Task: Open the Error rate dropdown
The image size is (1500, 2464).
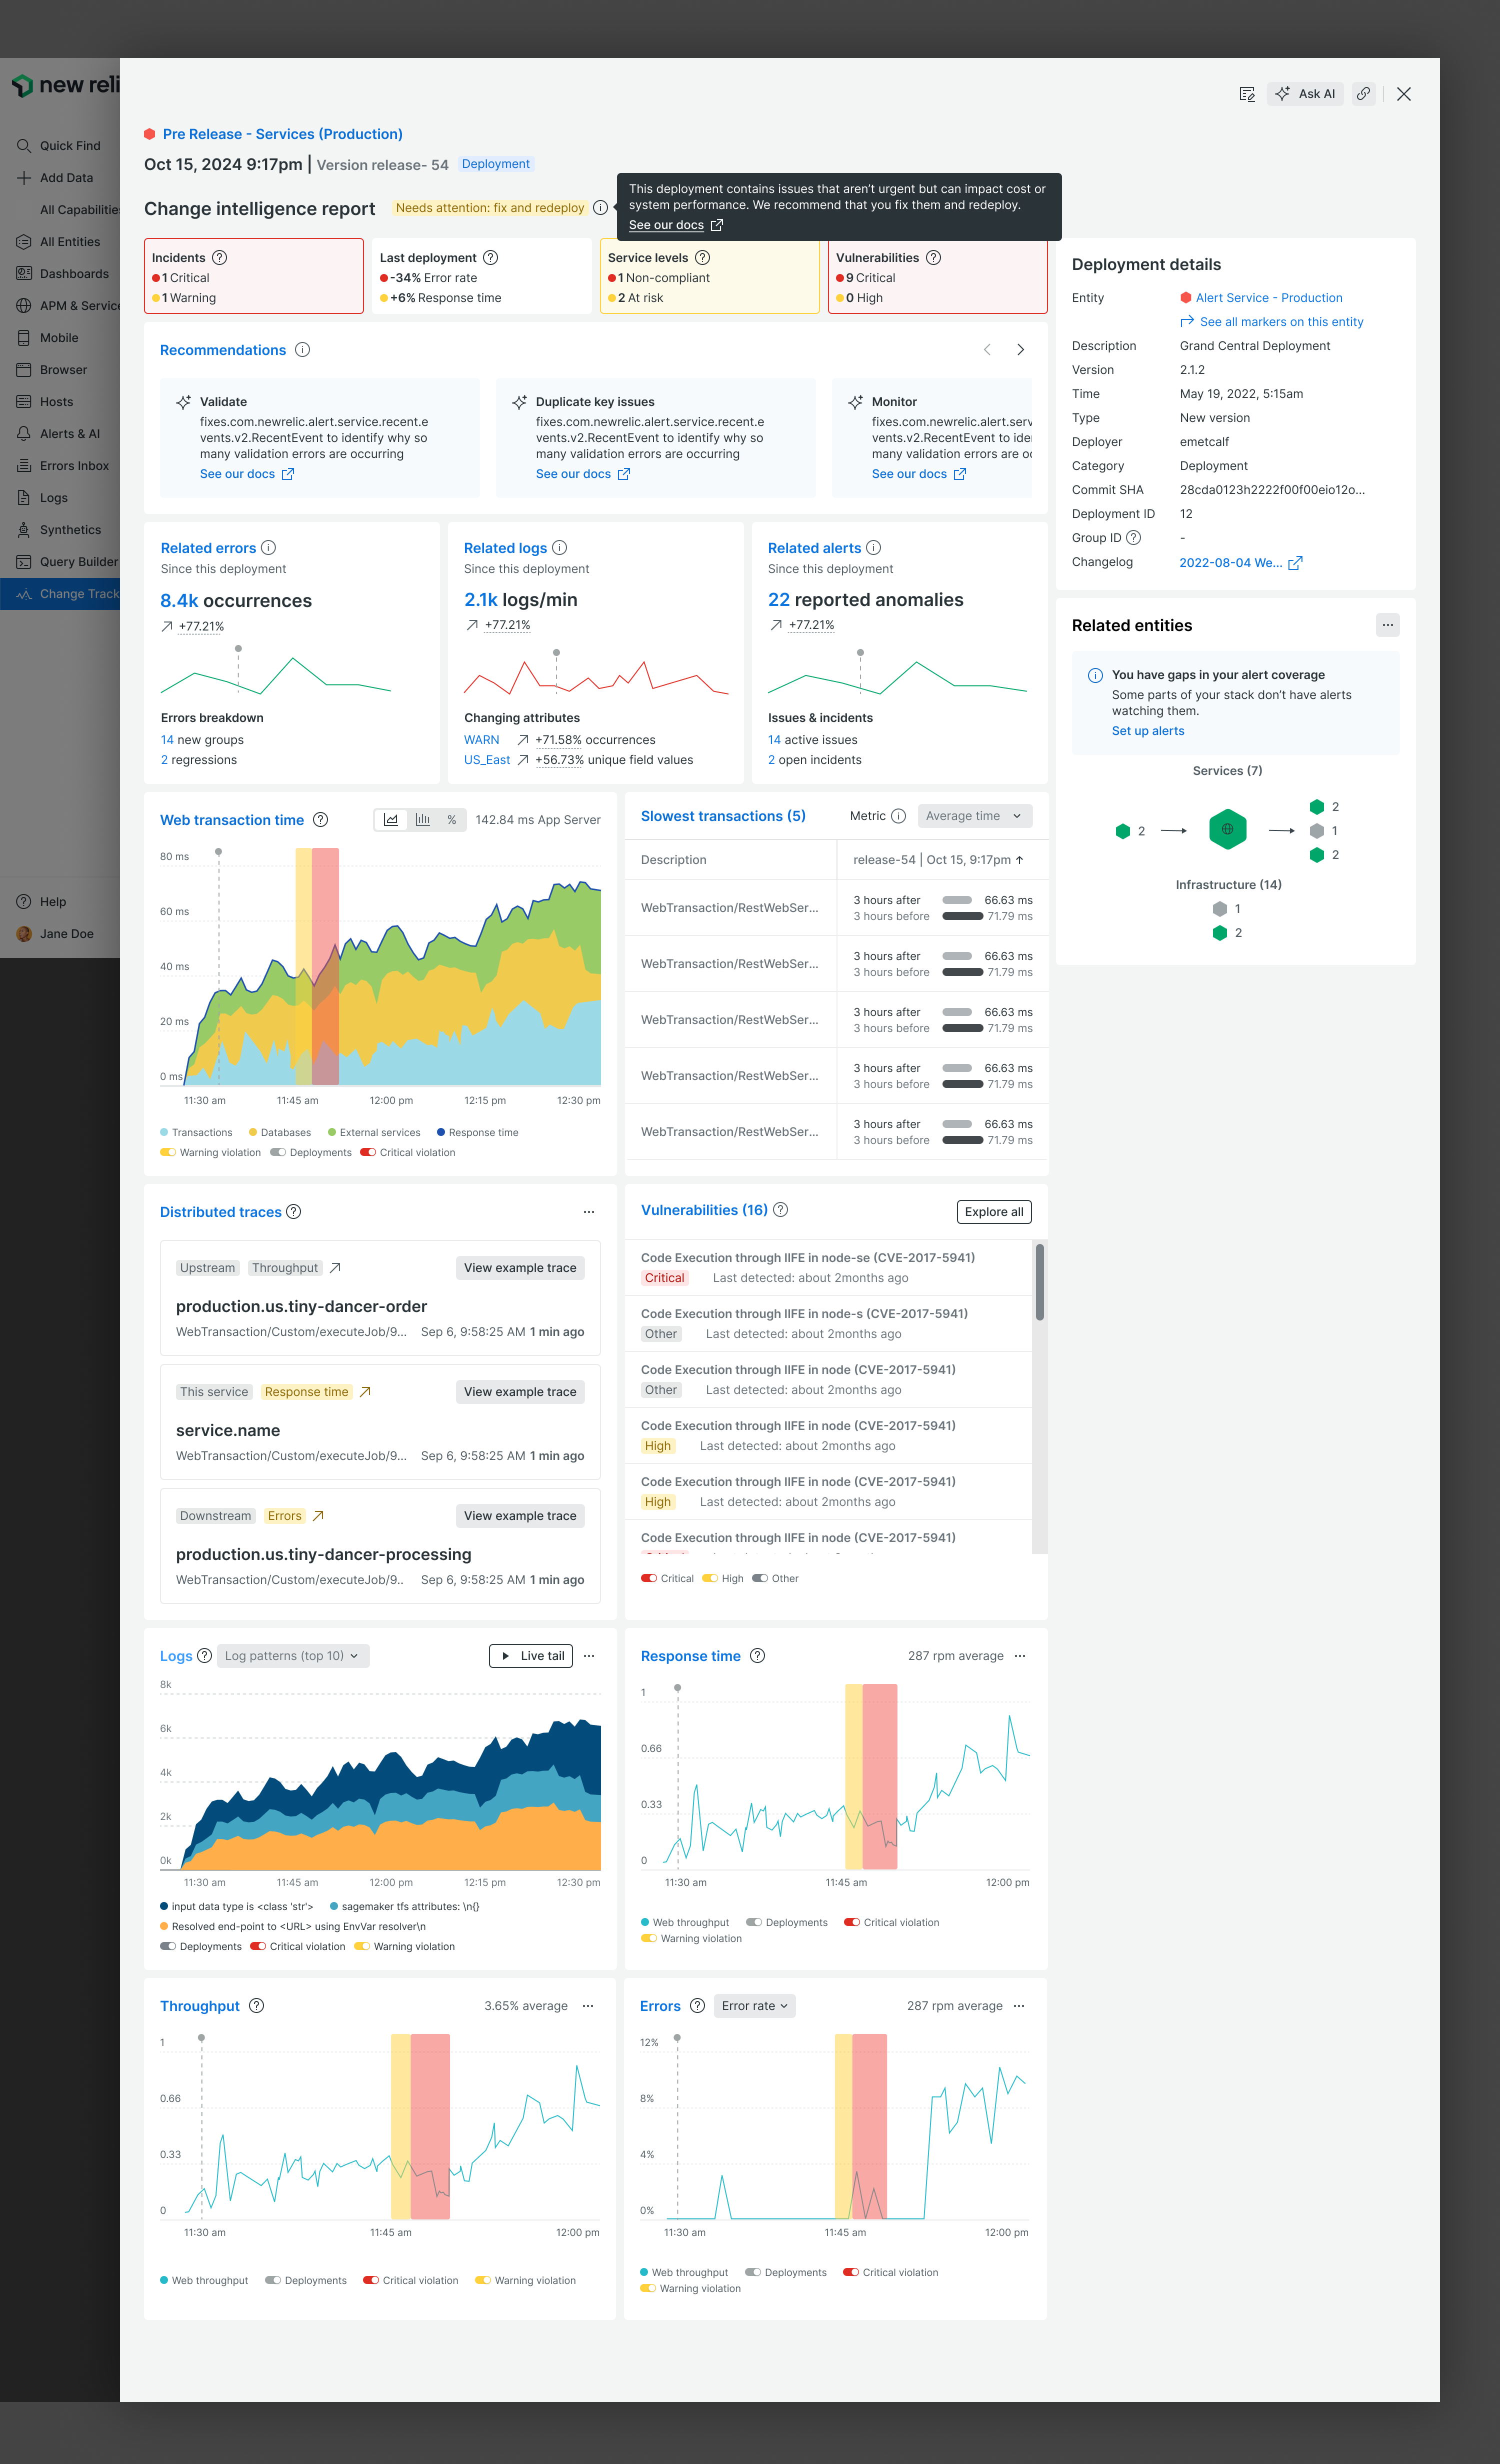Action: pyautogui.click(x=755, y=2006)
